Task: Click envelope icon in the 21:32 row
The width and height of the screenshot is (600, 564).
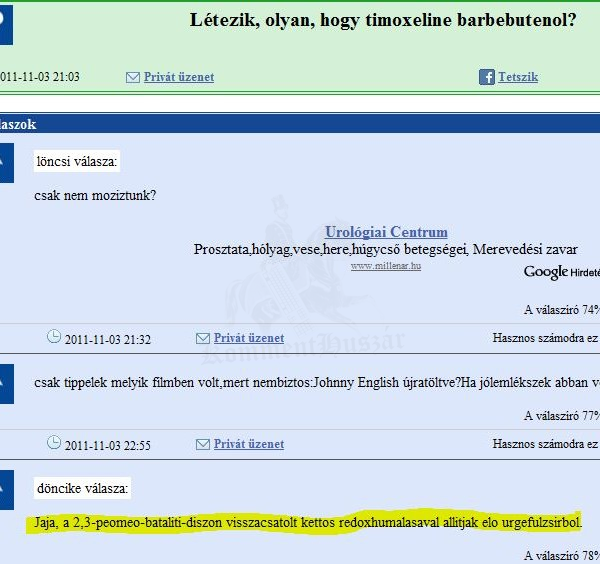Action: (x=203, y=339)
